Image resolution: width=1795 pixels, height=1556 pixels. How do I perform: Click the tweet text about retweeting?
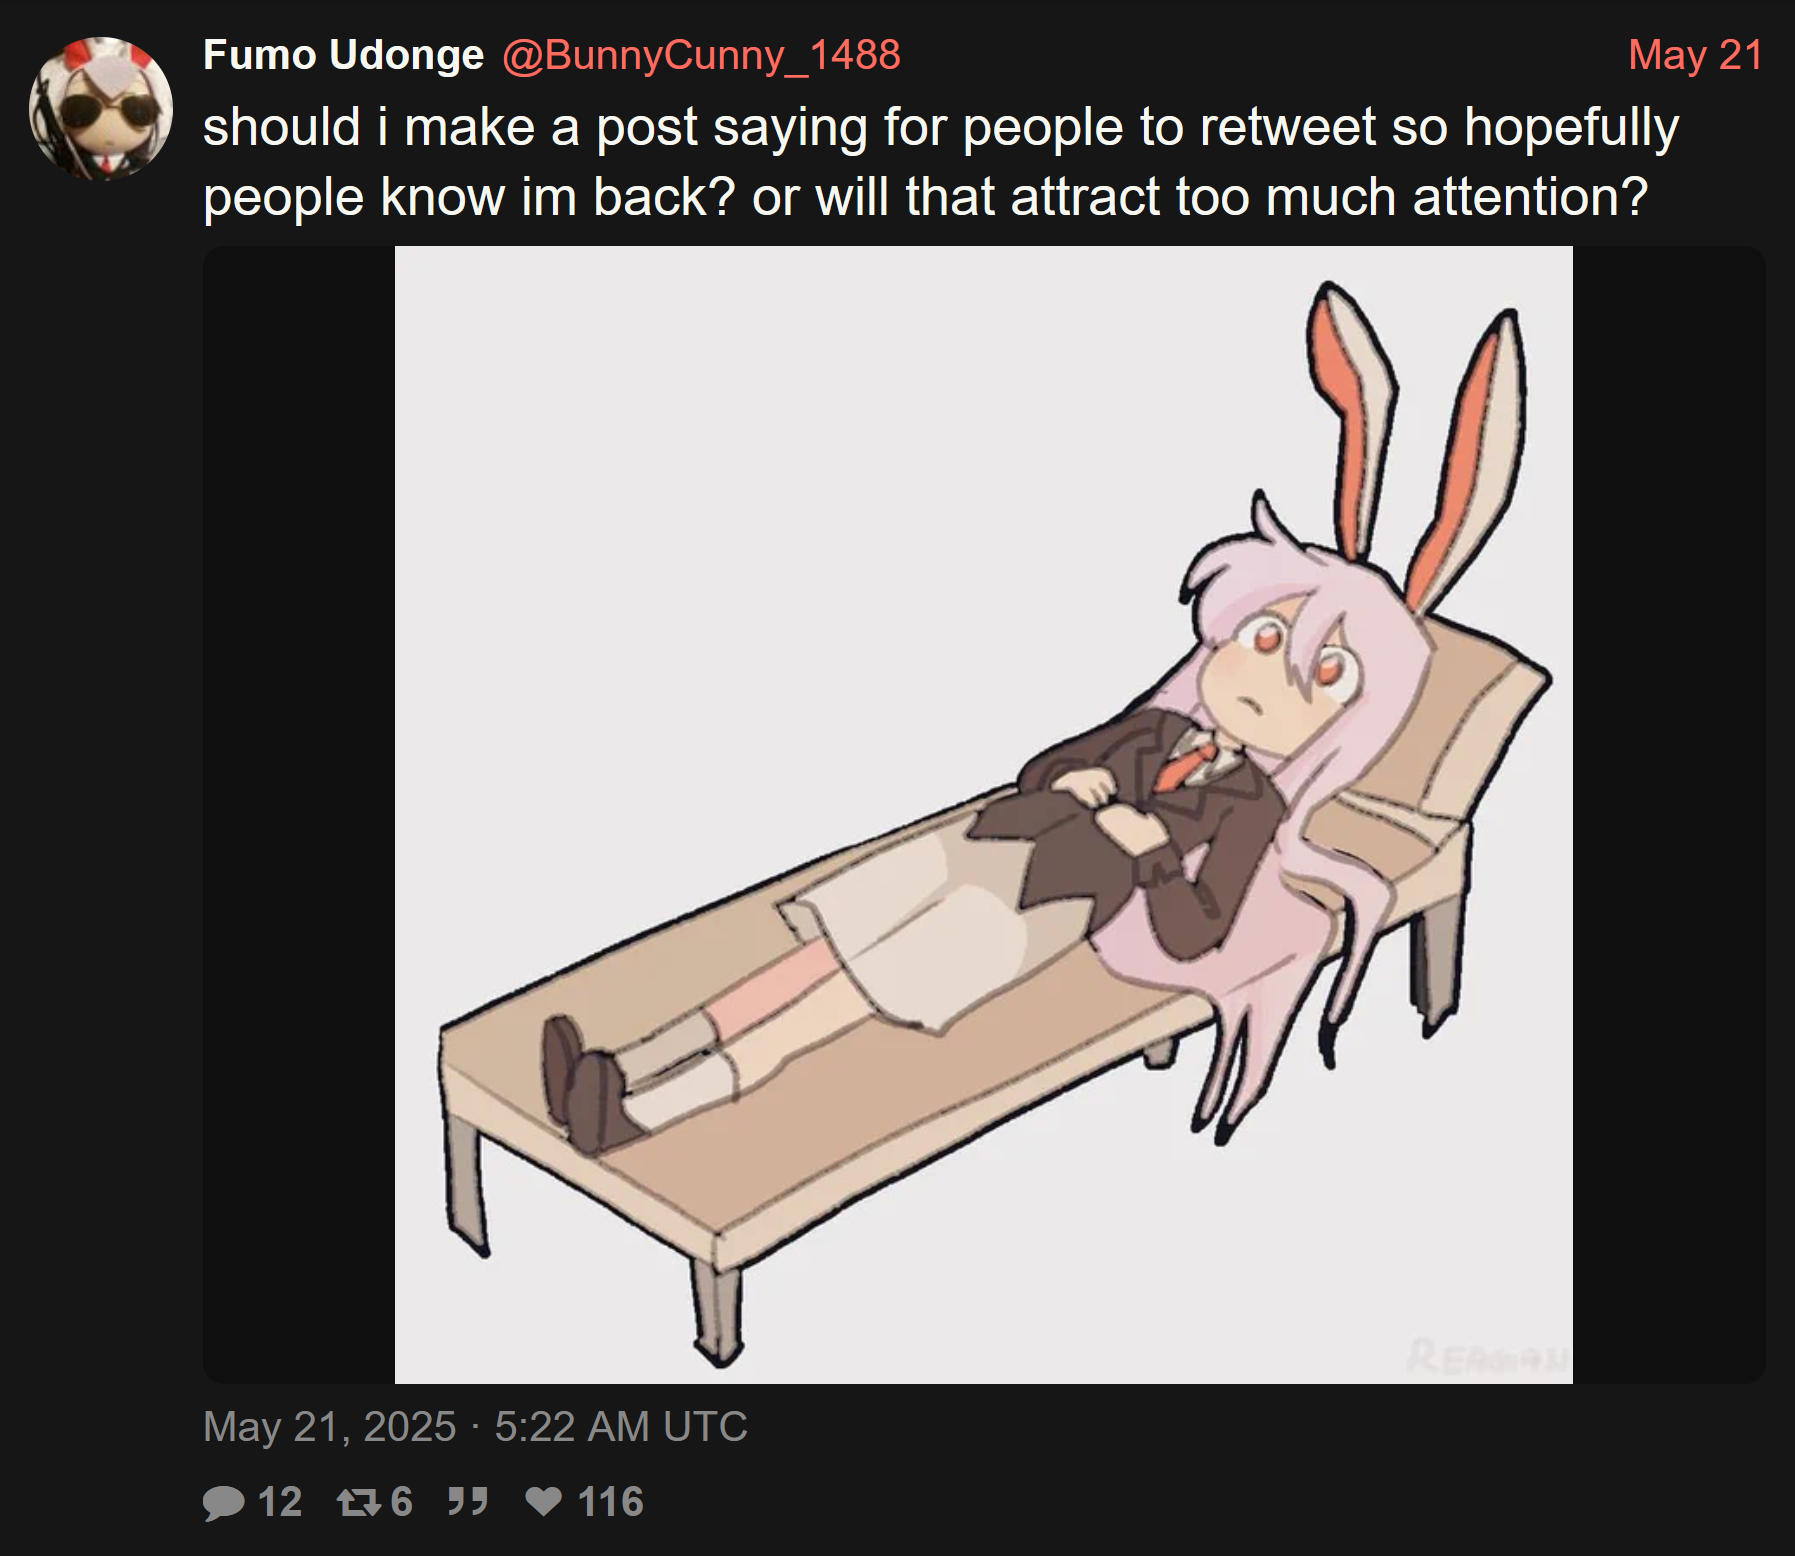[x=940, y=162]
